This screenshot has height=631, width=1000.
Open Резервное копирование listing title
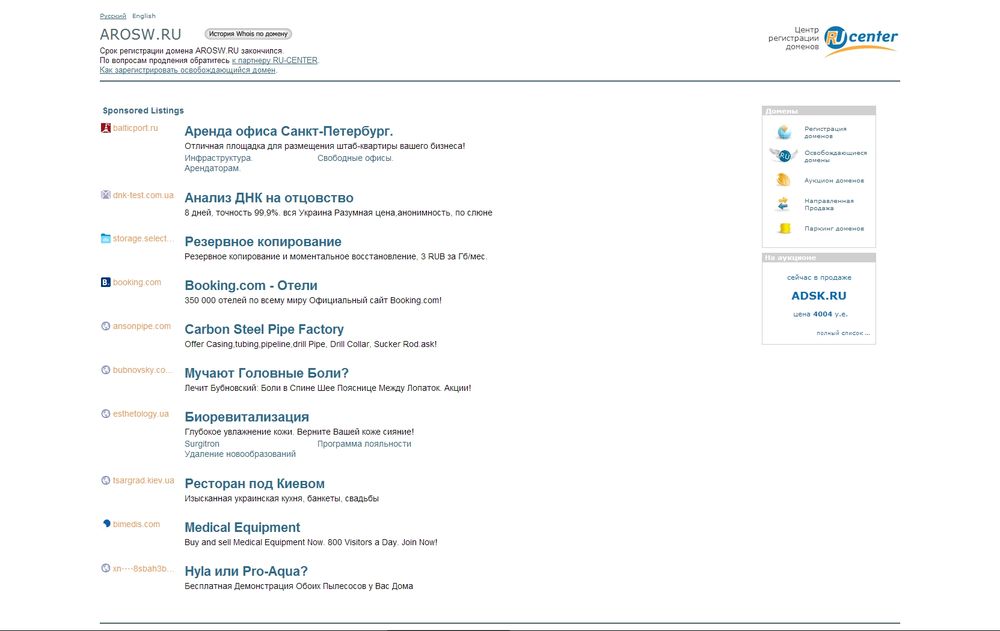click(x=263, y=242)
